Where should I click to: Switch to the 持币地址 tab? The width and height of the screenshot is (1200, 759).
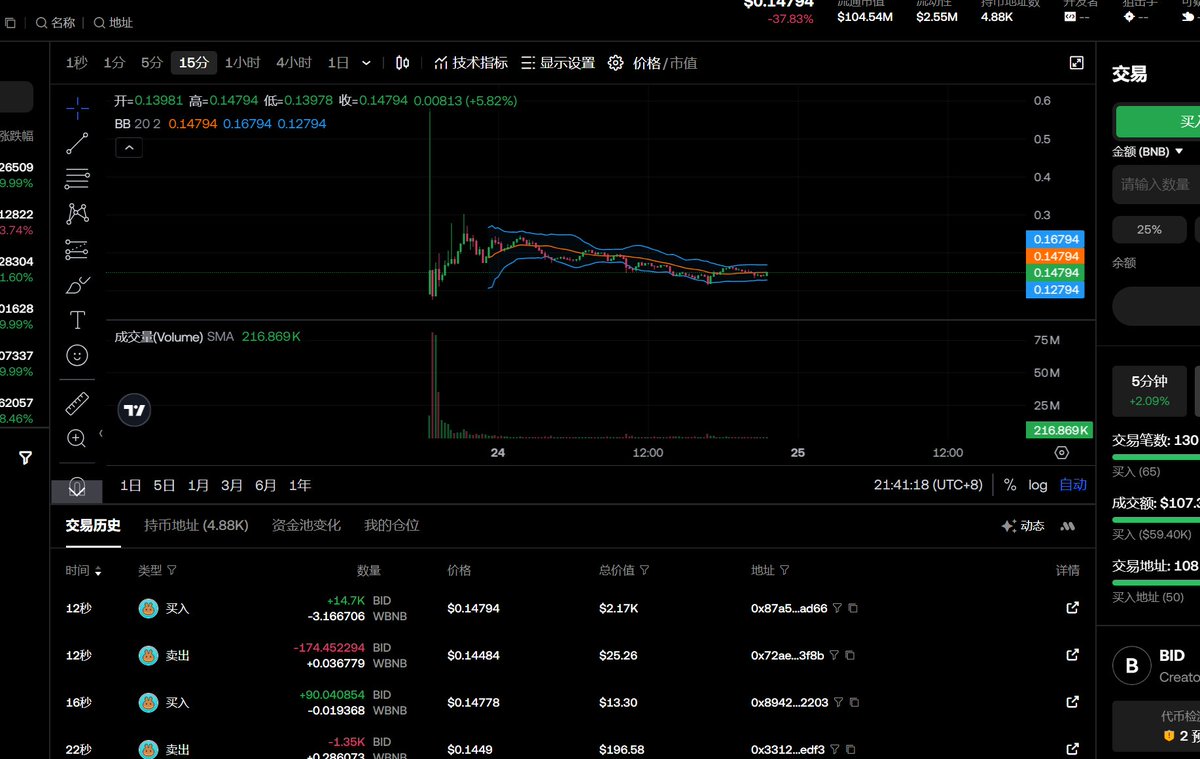click(x=197, y=524)
